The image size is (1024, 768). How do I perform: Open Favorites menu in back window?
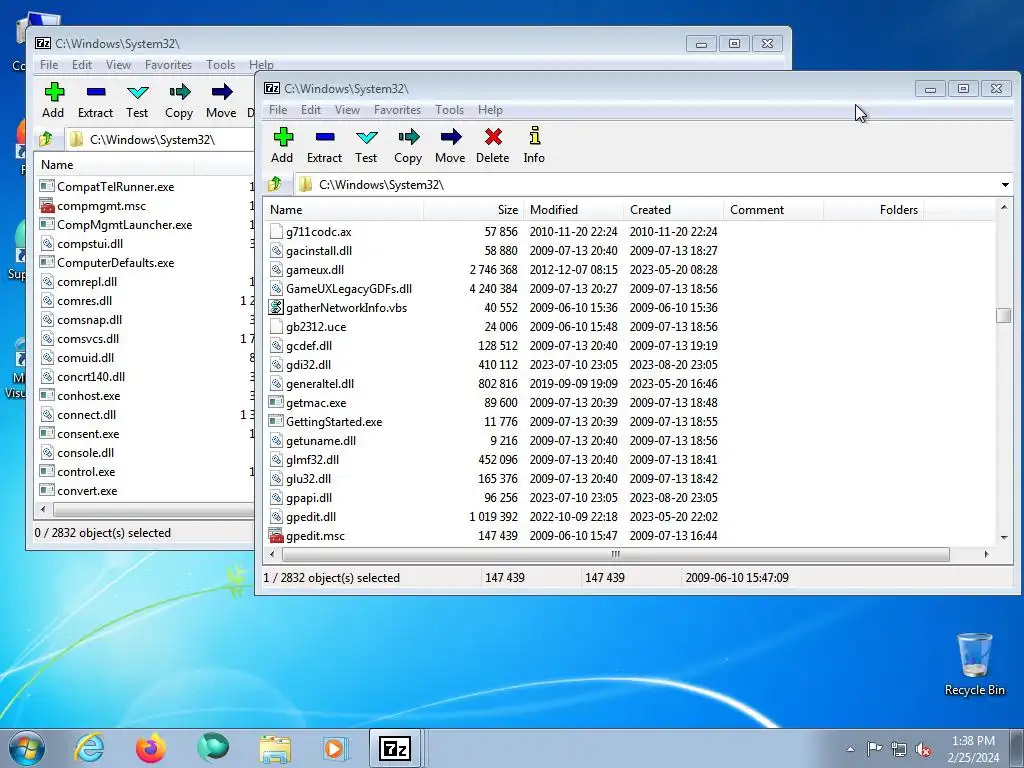(x=168, y=65)
